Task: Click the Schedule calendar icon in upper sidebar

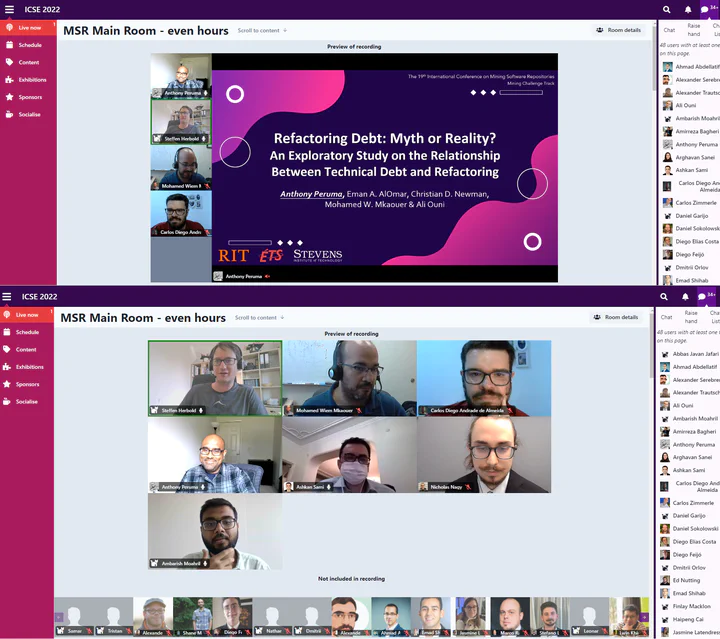Action: coord(9,45)
